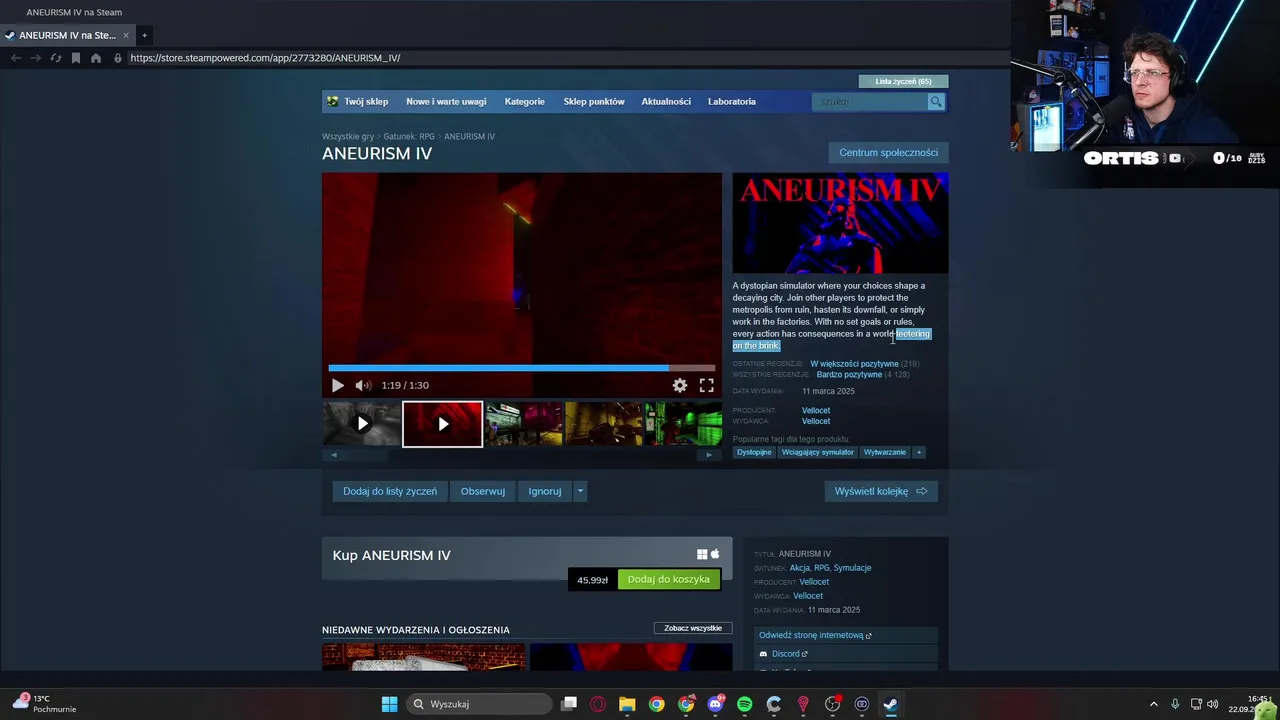Image resolution: width=1280 pixels, height=720 pixels.
Task: Open the Discord link
Action: 785,654
